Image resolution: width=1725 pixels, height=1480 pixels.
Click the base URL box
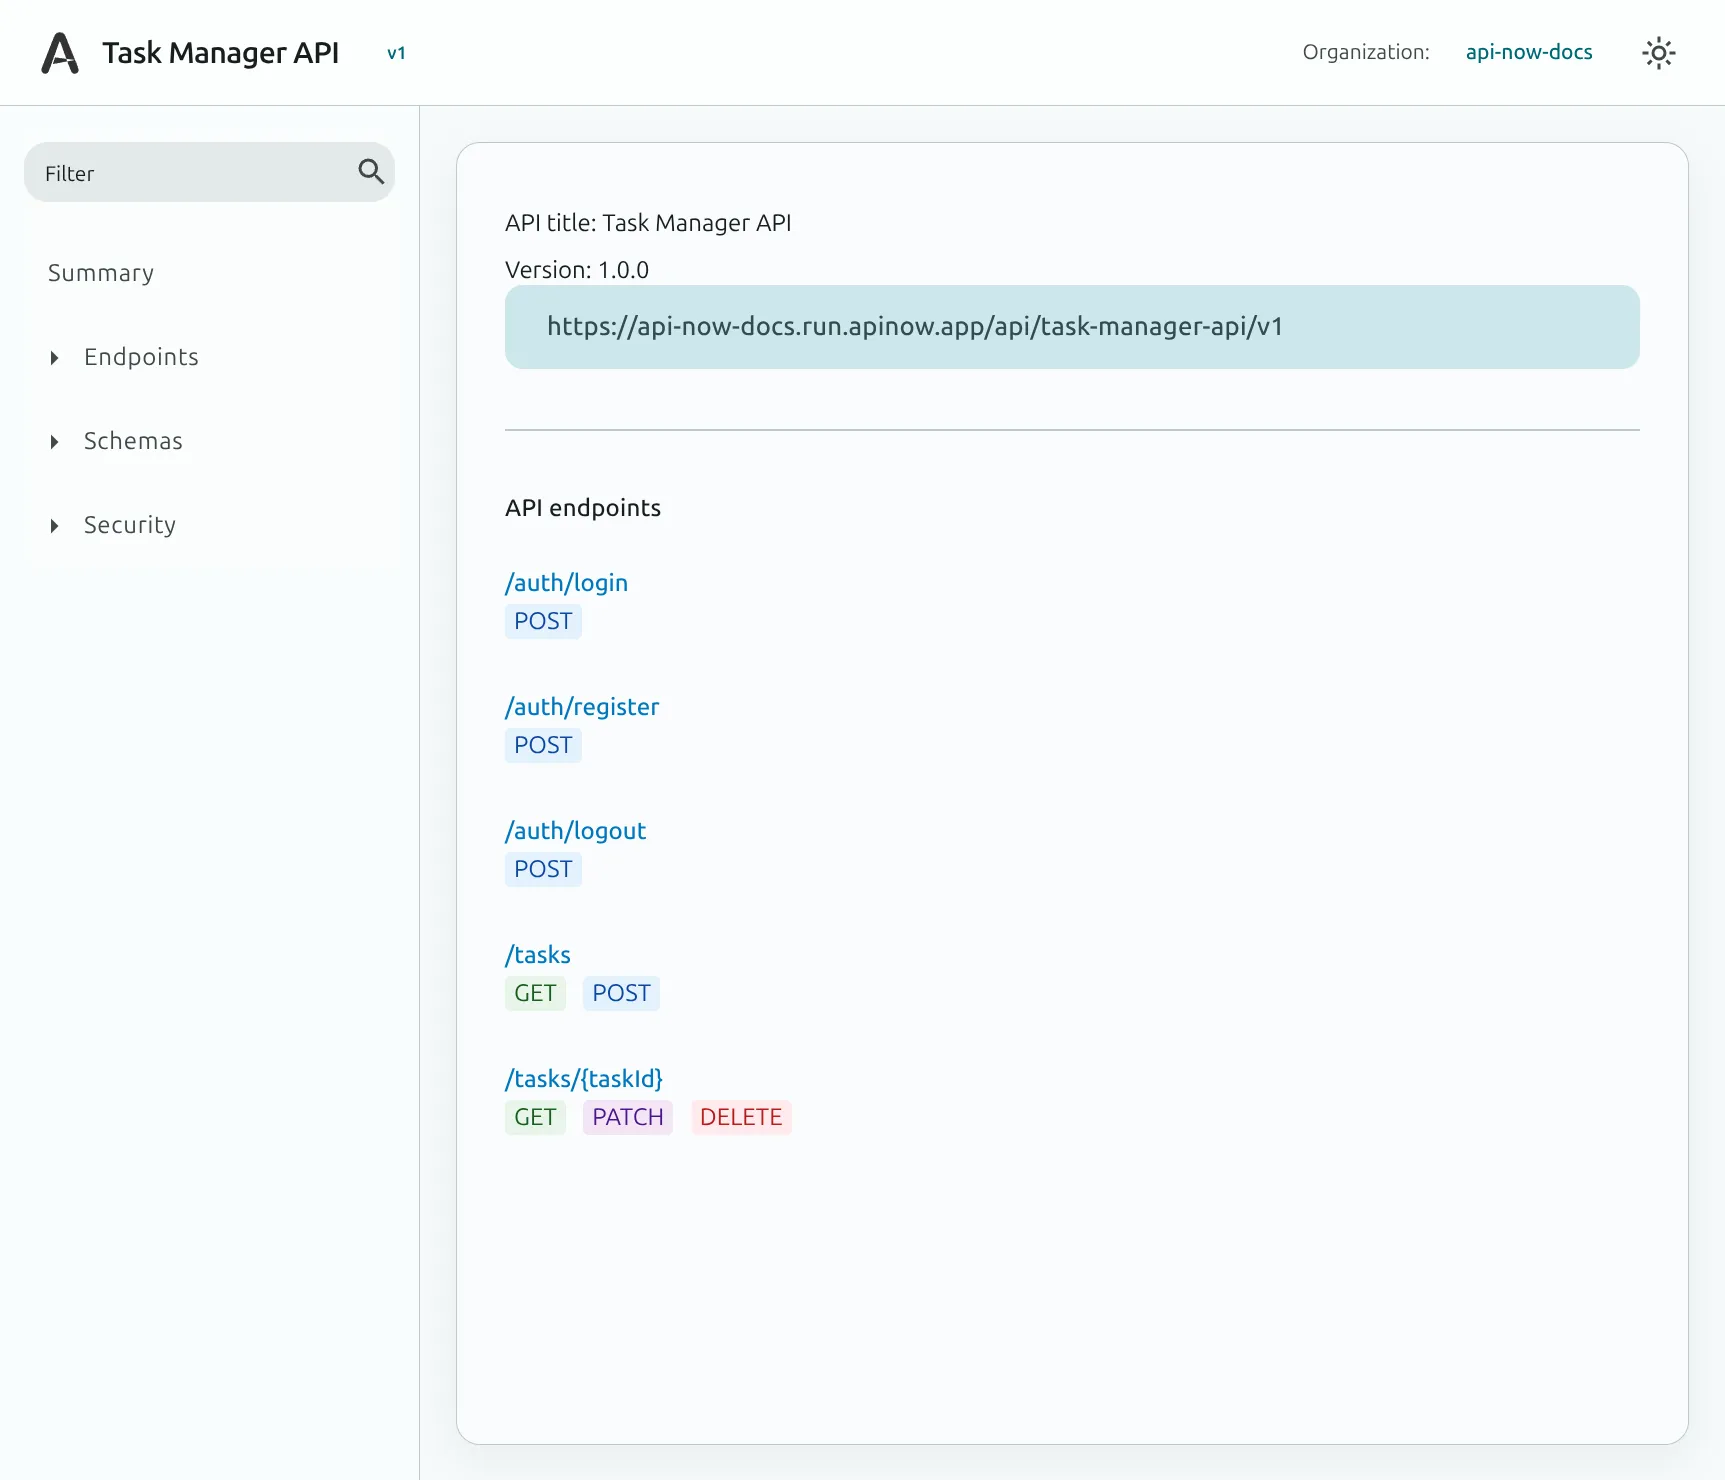1072,327
